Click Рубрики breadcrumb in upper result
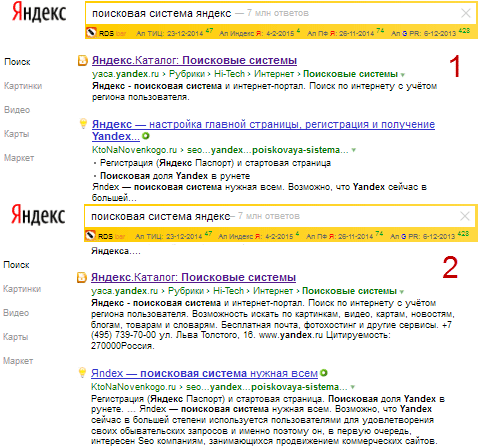The image size is (478, 447). (x=187, y=74)
